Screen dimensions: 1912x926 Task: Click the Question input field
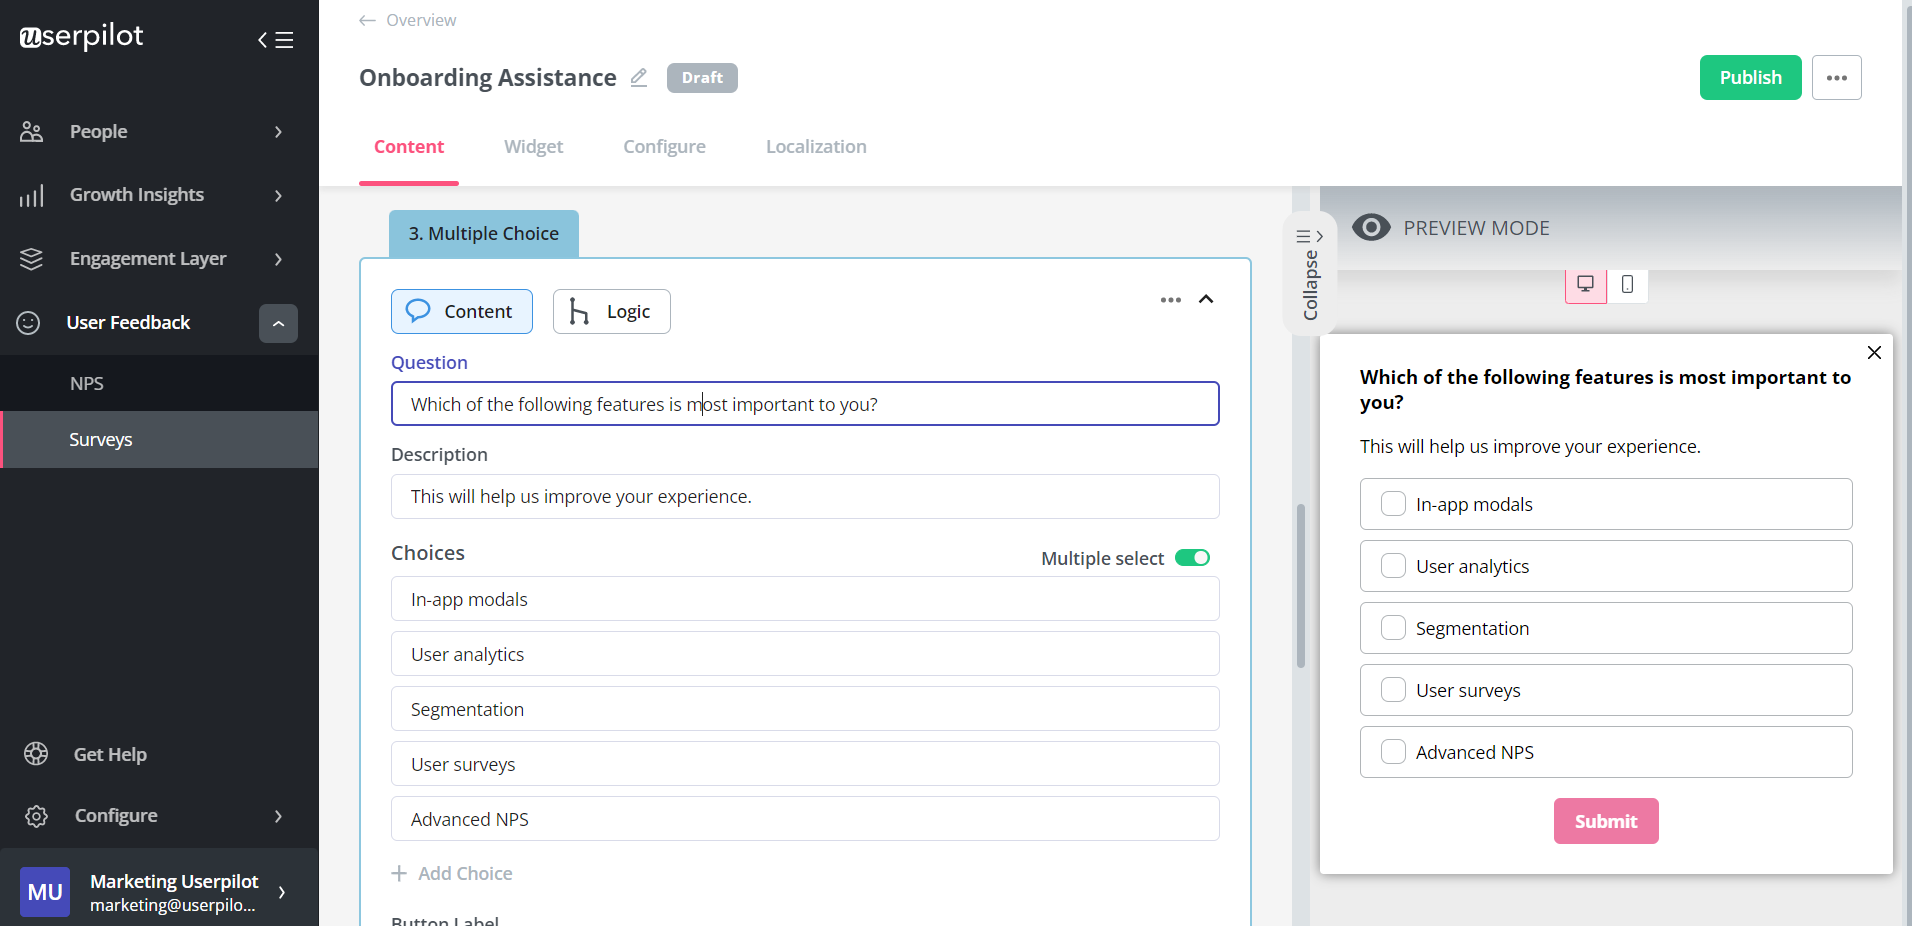pos(805,404)
